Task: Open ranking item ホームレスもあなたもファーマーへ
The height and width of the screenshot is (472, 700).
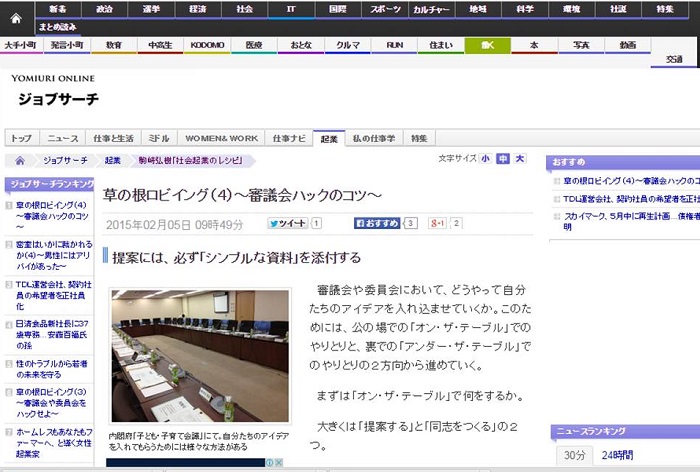Action: [x=54, y=443]
